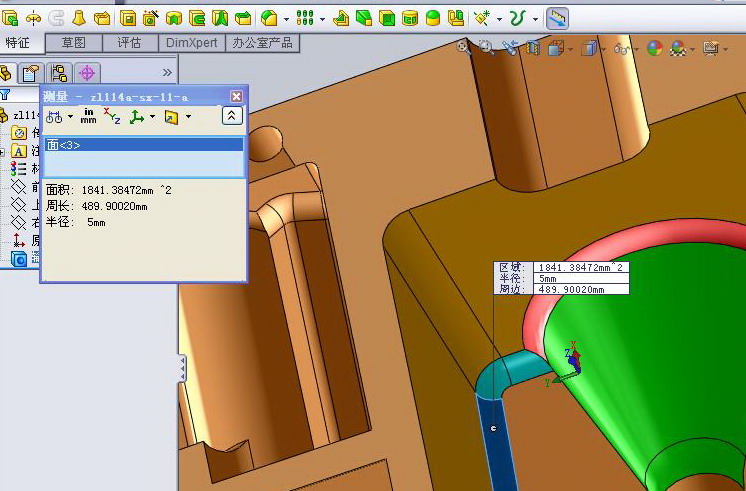Open the View Orientation cube icon
Image resolution: width=746 pixels, height=491 pixels.
[555, 48]
